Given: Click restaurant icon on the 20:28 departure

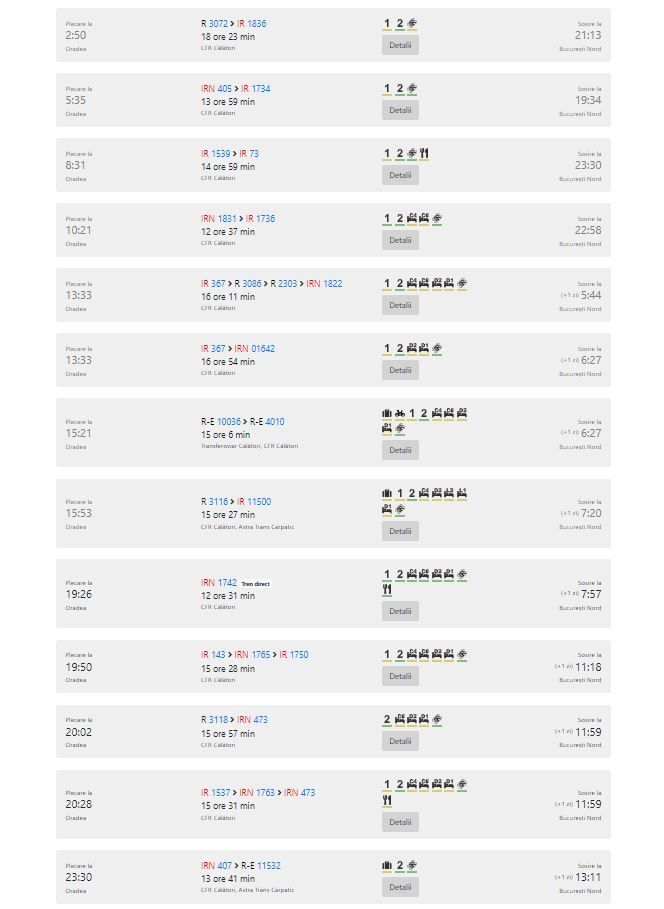Looking at the screenshot, I should coord(387,801).
